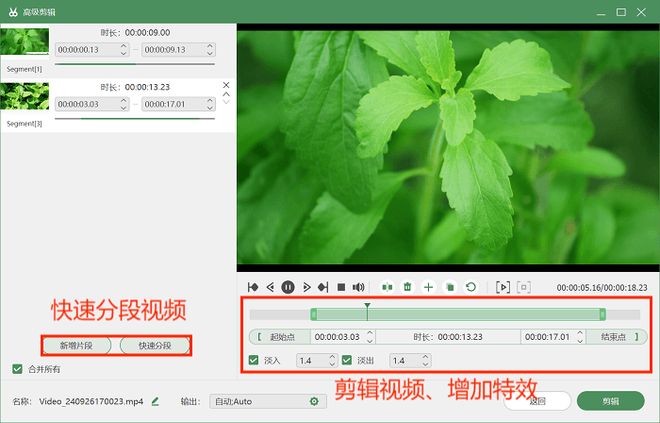Screen dimensions: 660x423
Task: Click the 快速分段 button
Action: pos(155,346)
